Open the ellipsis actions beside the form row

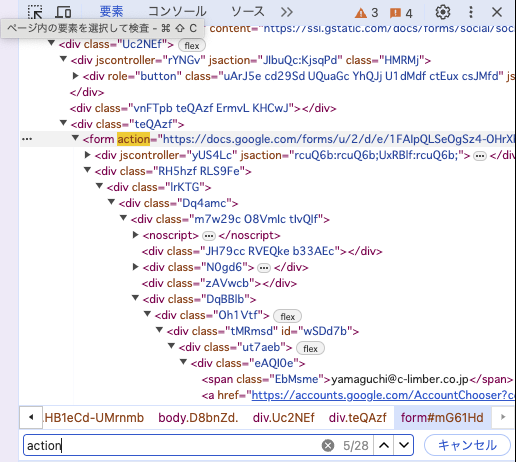click(x=27, y=139)
